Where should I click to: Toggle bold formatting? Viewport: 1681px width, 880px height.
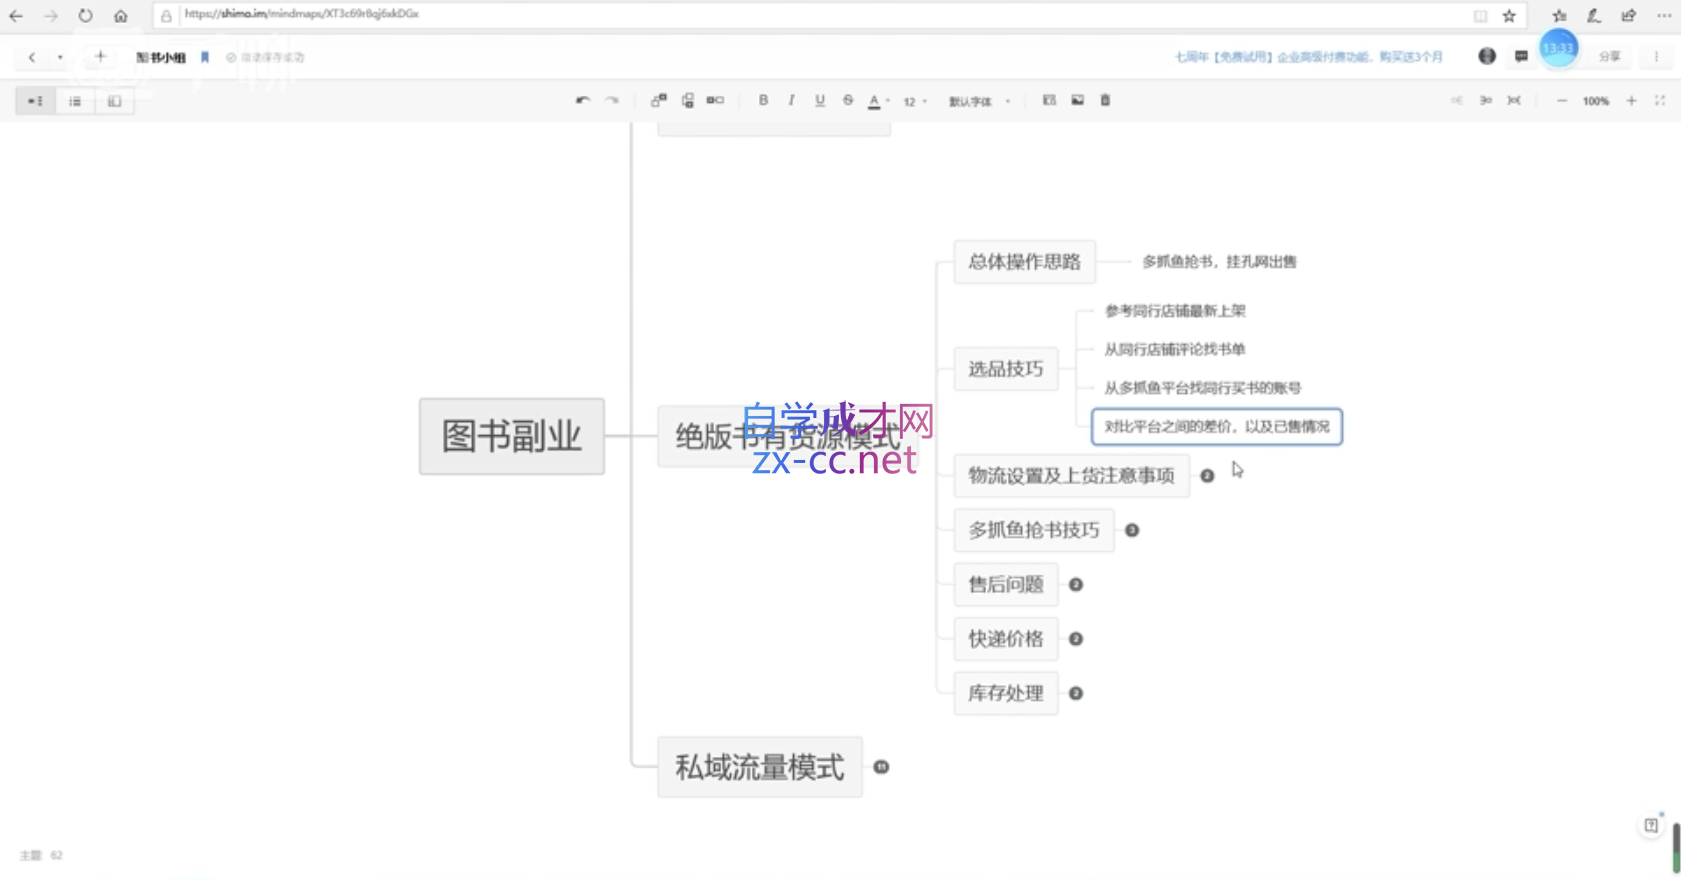[763, 101]
